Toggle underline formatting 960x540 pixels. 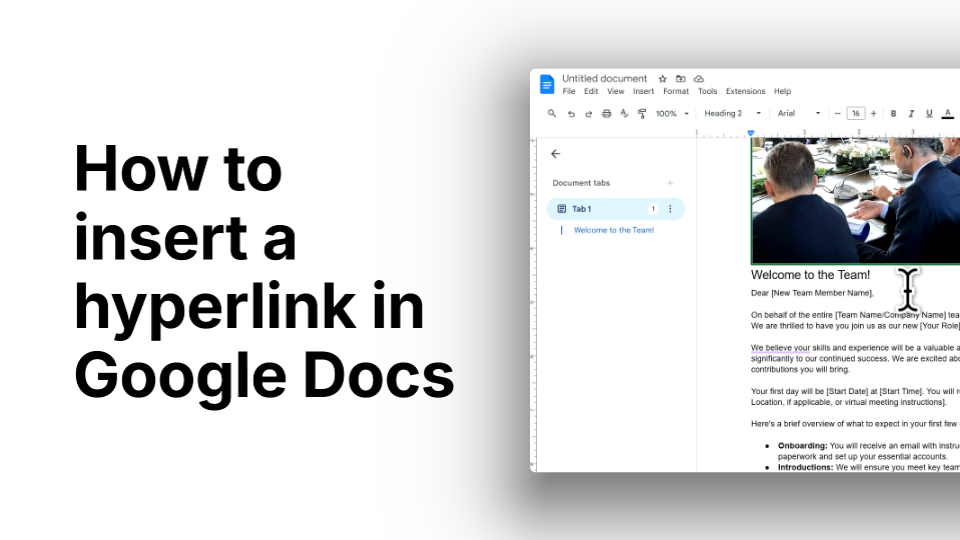click(929, 113)
